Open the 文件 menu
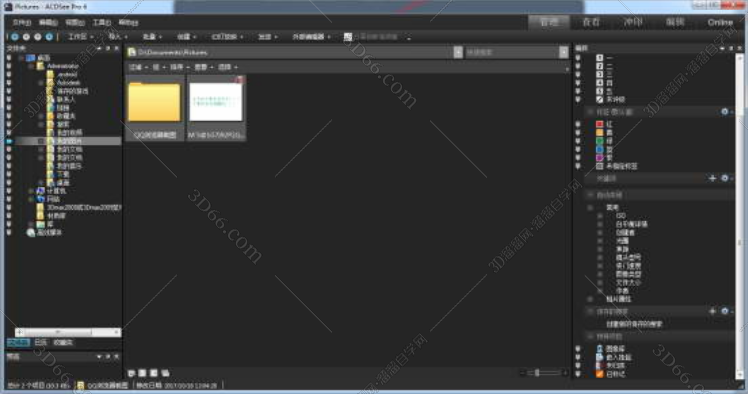Viewport: 748px width, 394px height. [x=21, y=22]
